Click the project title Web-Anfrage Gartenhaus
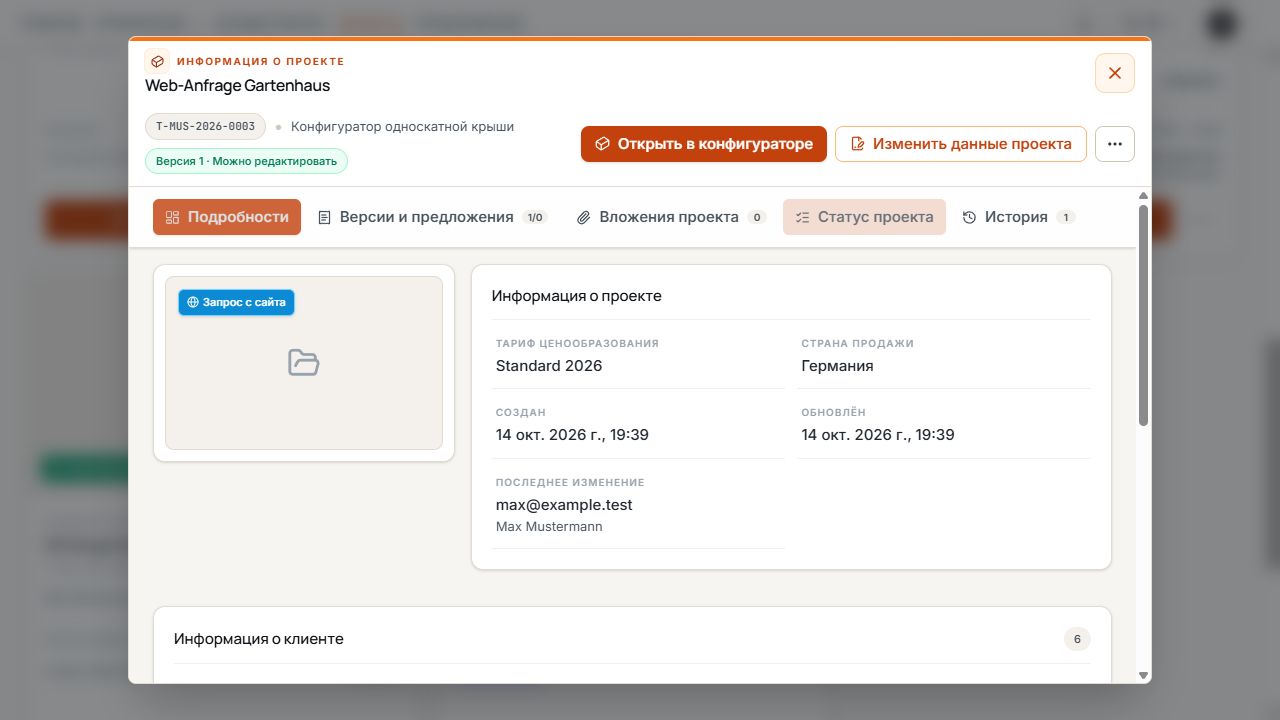 238,86
